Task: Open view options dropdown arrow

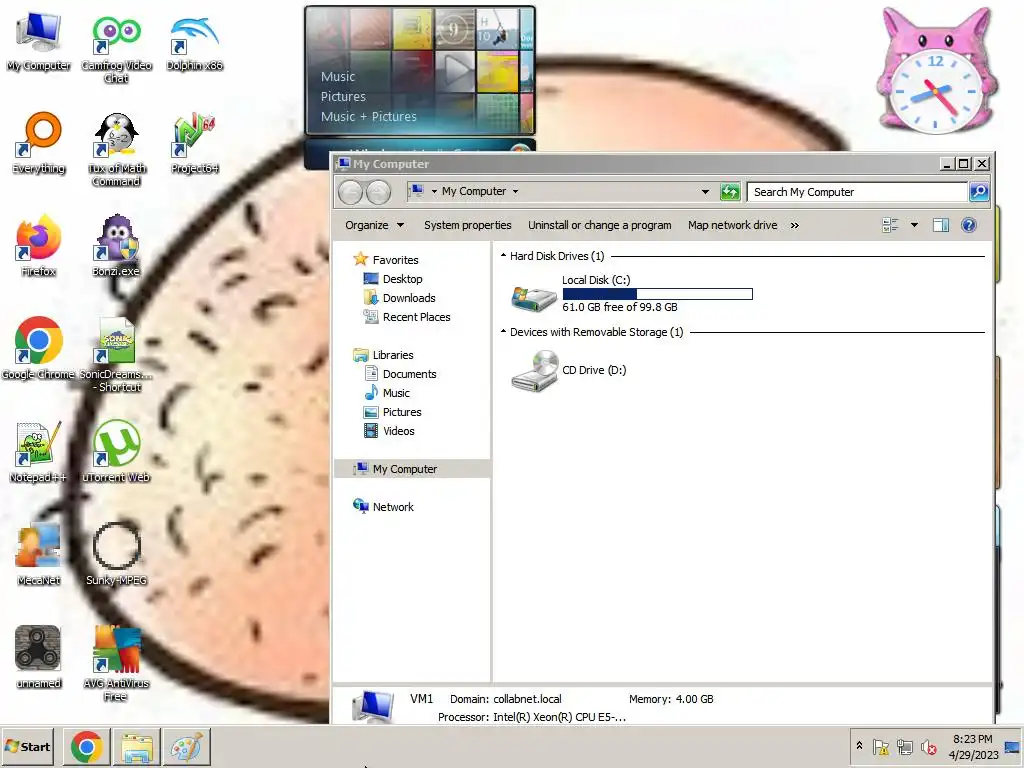Action: [914, 225]
